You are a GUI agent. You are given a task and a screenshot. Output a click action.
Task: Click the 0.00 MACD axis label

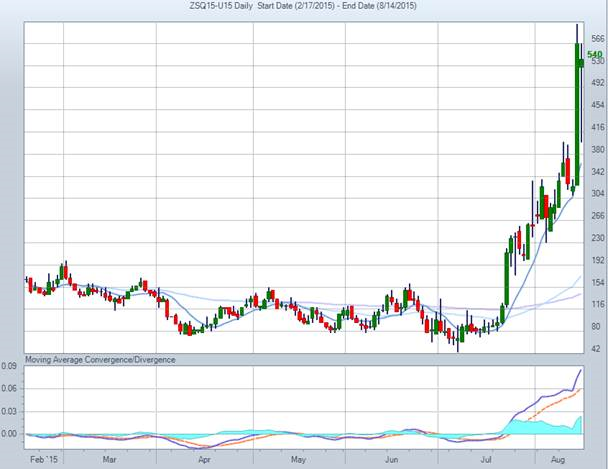10,434
